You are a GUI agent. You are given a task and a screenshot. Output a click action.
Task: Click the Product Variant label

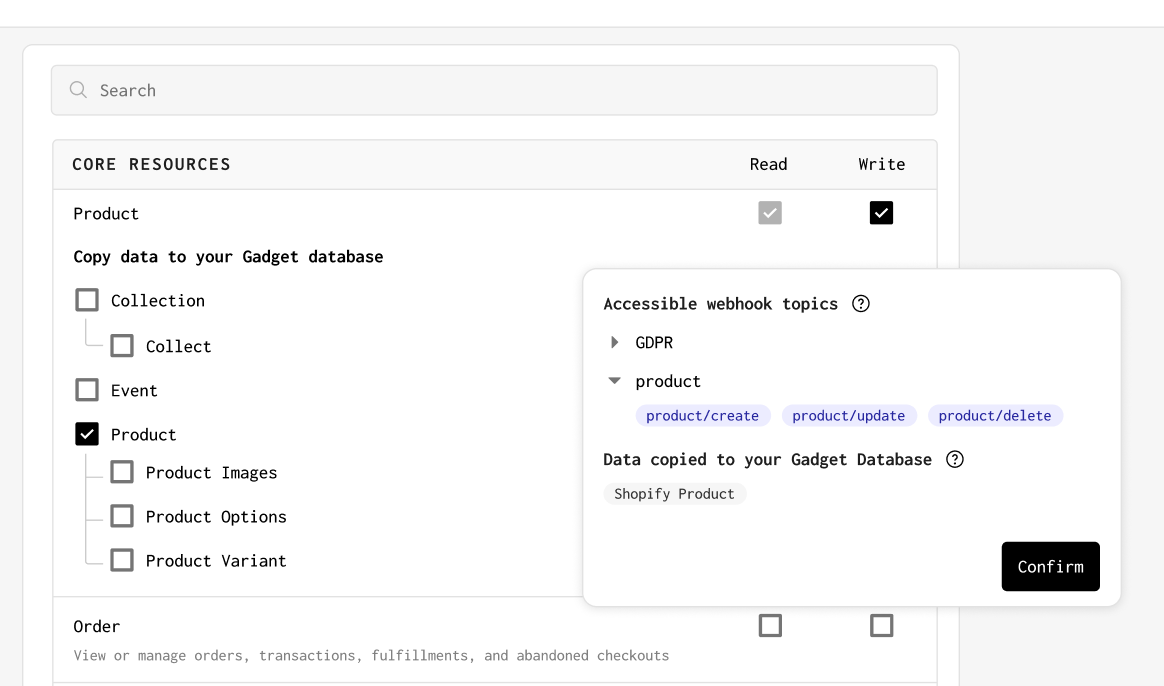coord(216,561)
